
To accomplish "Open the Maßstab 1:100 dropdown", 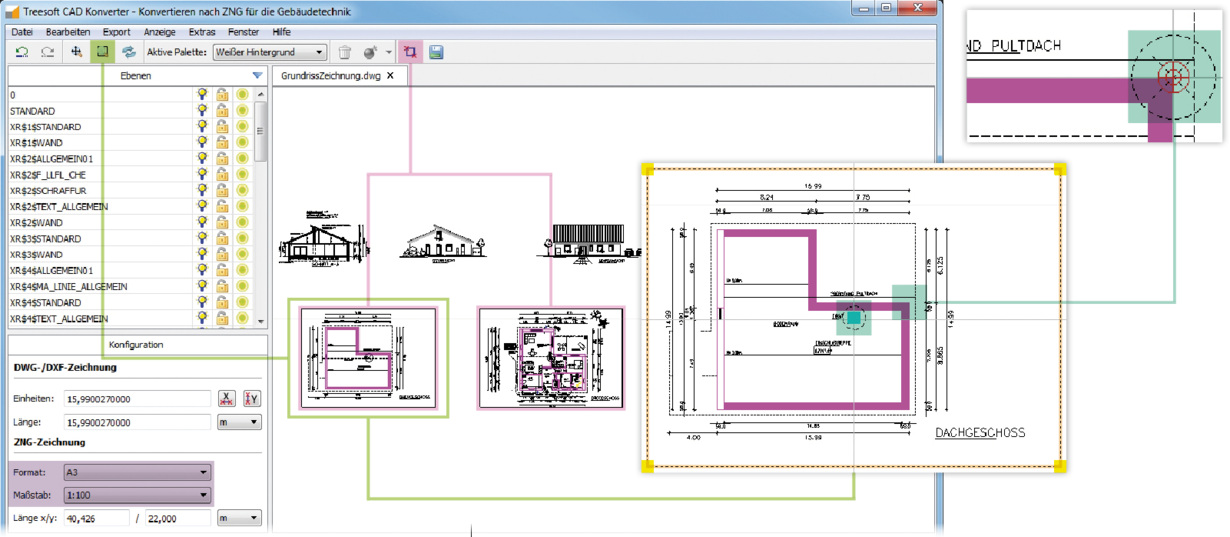I will point(135,495).
